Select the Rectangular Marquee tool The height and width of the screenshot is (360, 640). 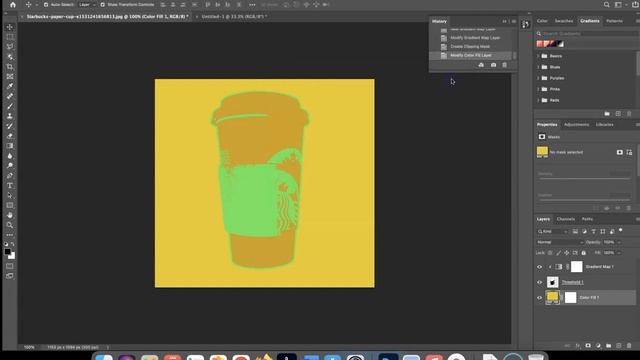[10, 37]
